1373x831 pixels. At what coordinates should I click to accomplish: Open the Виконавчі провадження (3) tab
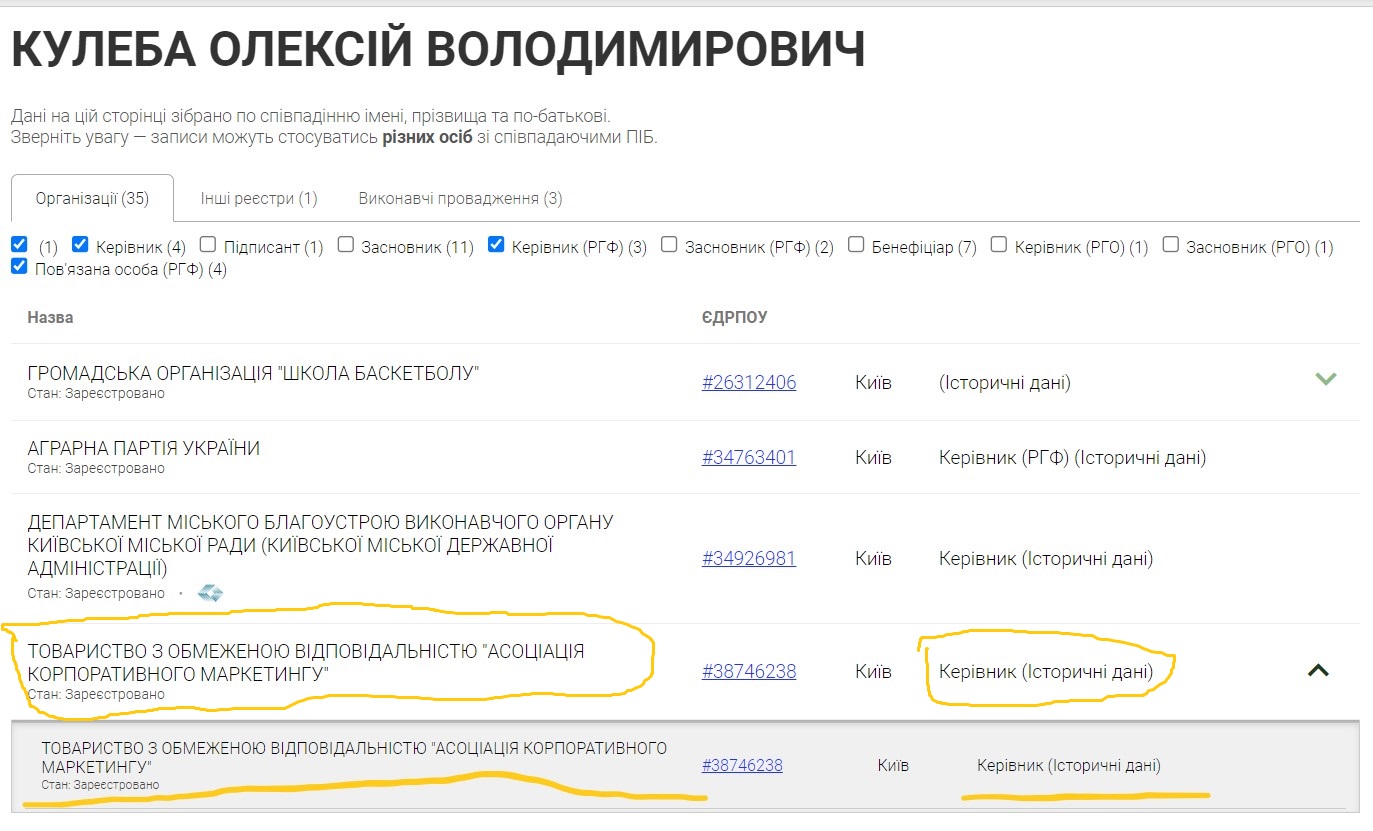(460, 198)
